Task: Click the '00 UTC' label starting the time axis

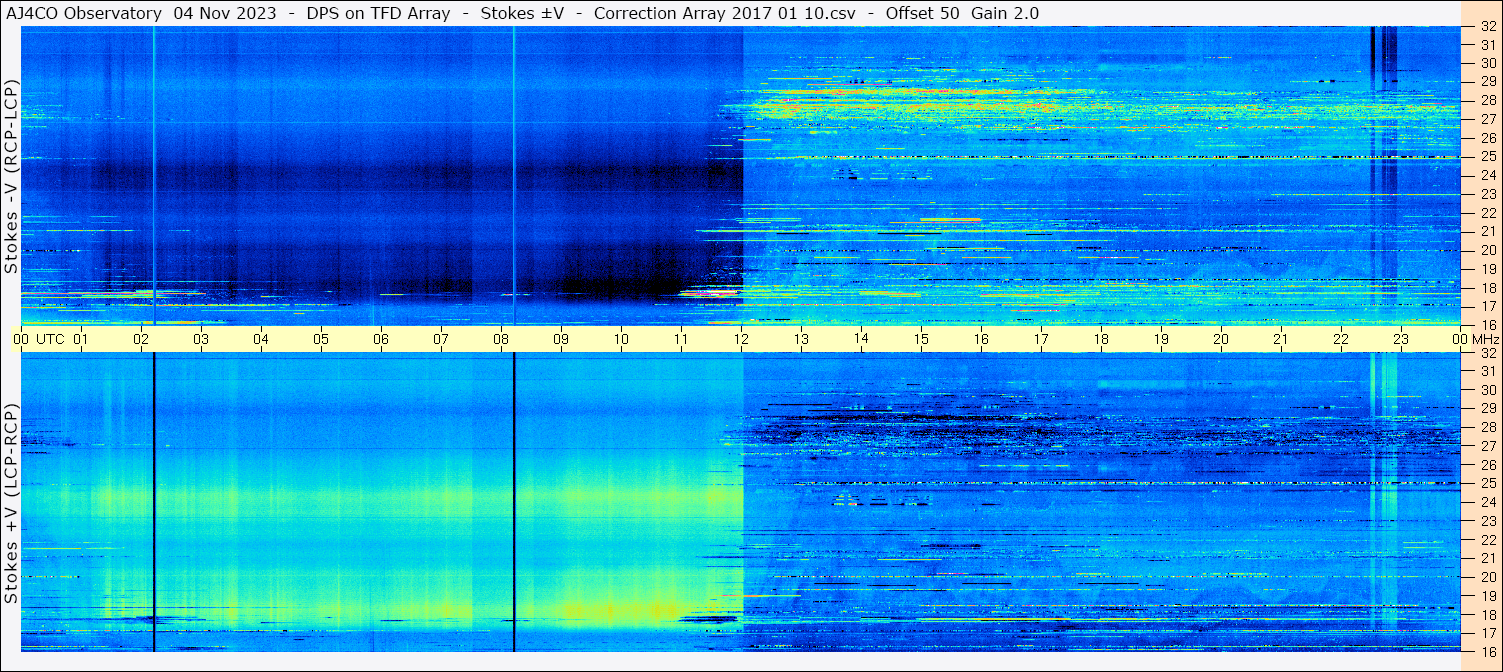Action: click(38, 340)
